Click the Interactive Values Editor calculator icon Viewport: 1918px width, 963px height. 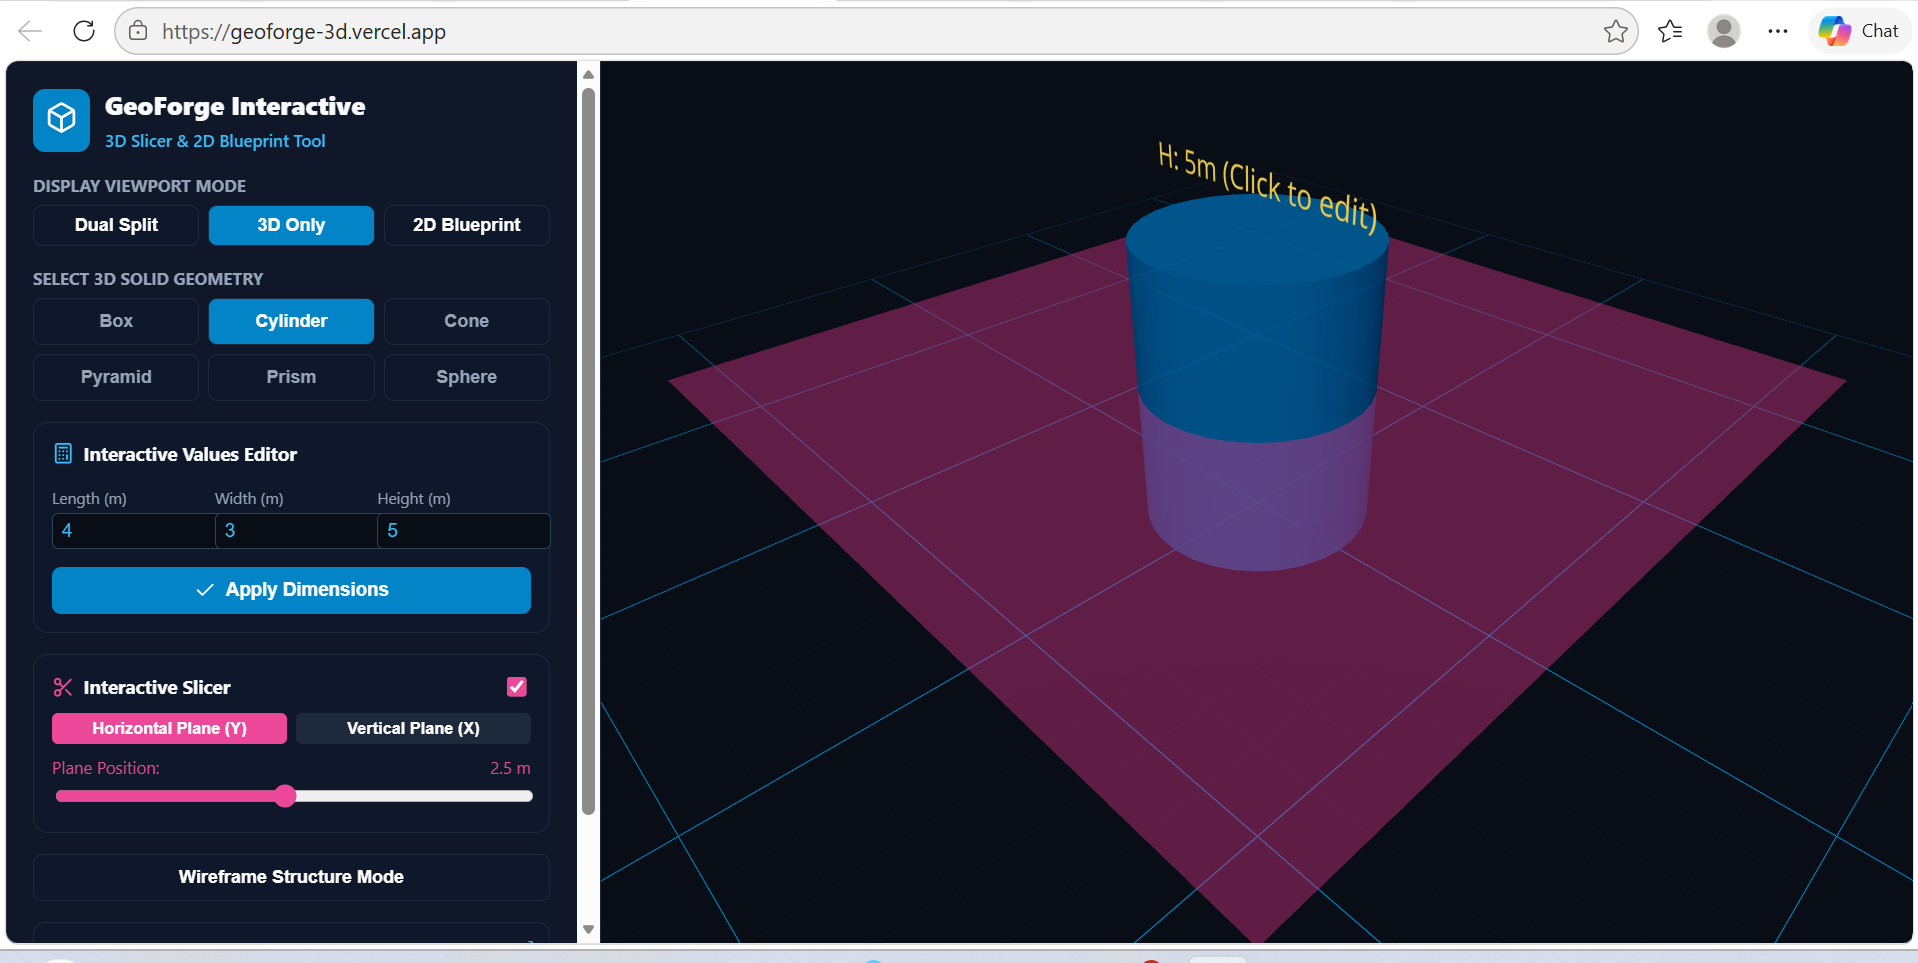pos(63,454)
